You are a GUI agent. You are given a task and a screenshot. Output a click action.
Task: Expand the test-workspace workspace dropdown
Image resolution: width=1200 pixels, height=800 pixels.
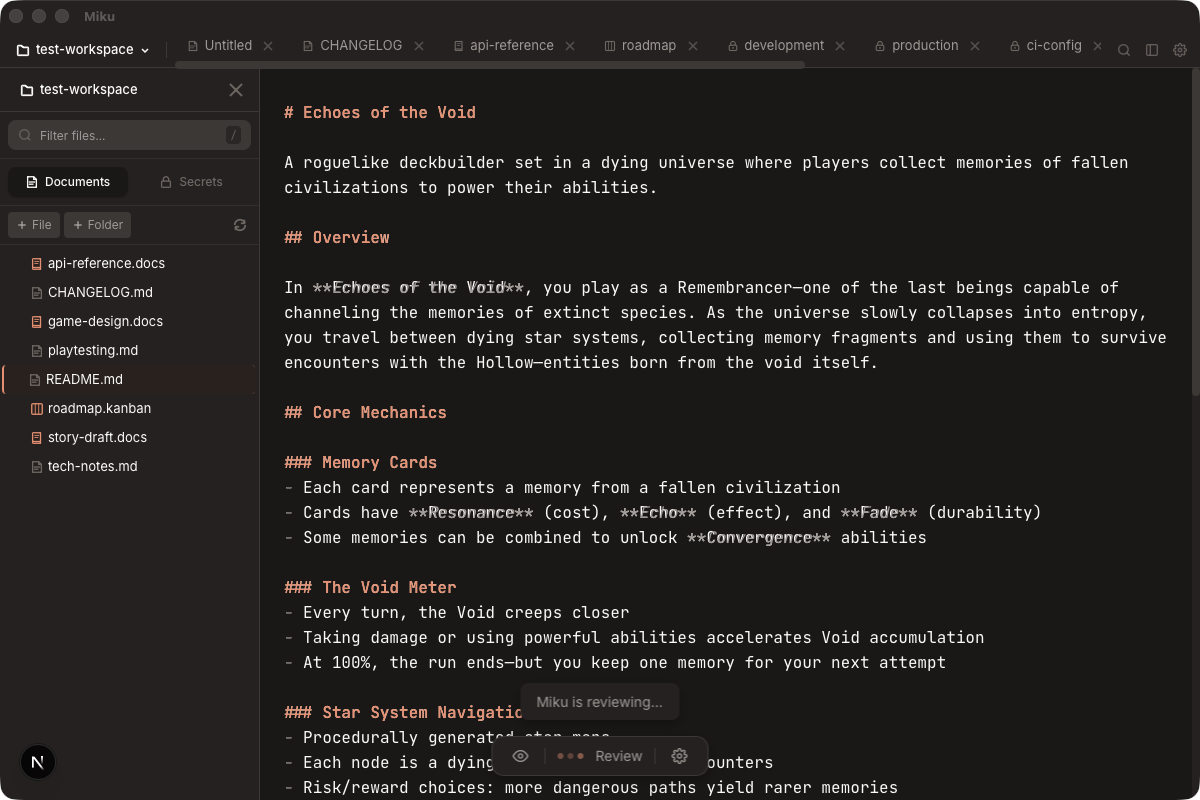click(x=84, y=49)
